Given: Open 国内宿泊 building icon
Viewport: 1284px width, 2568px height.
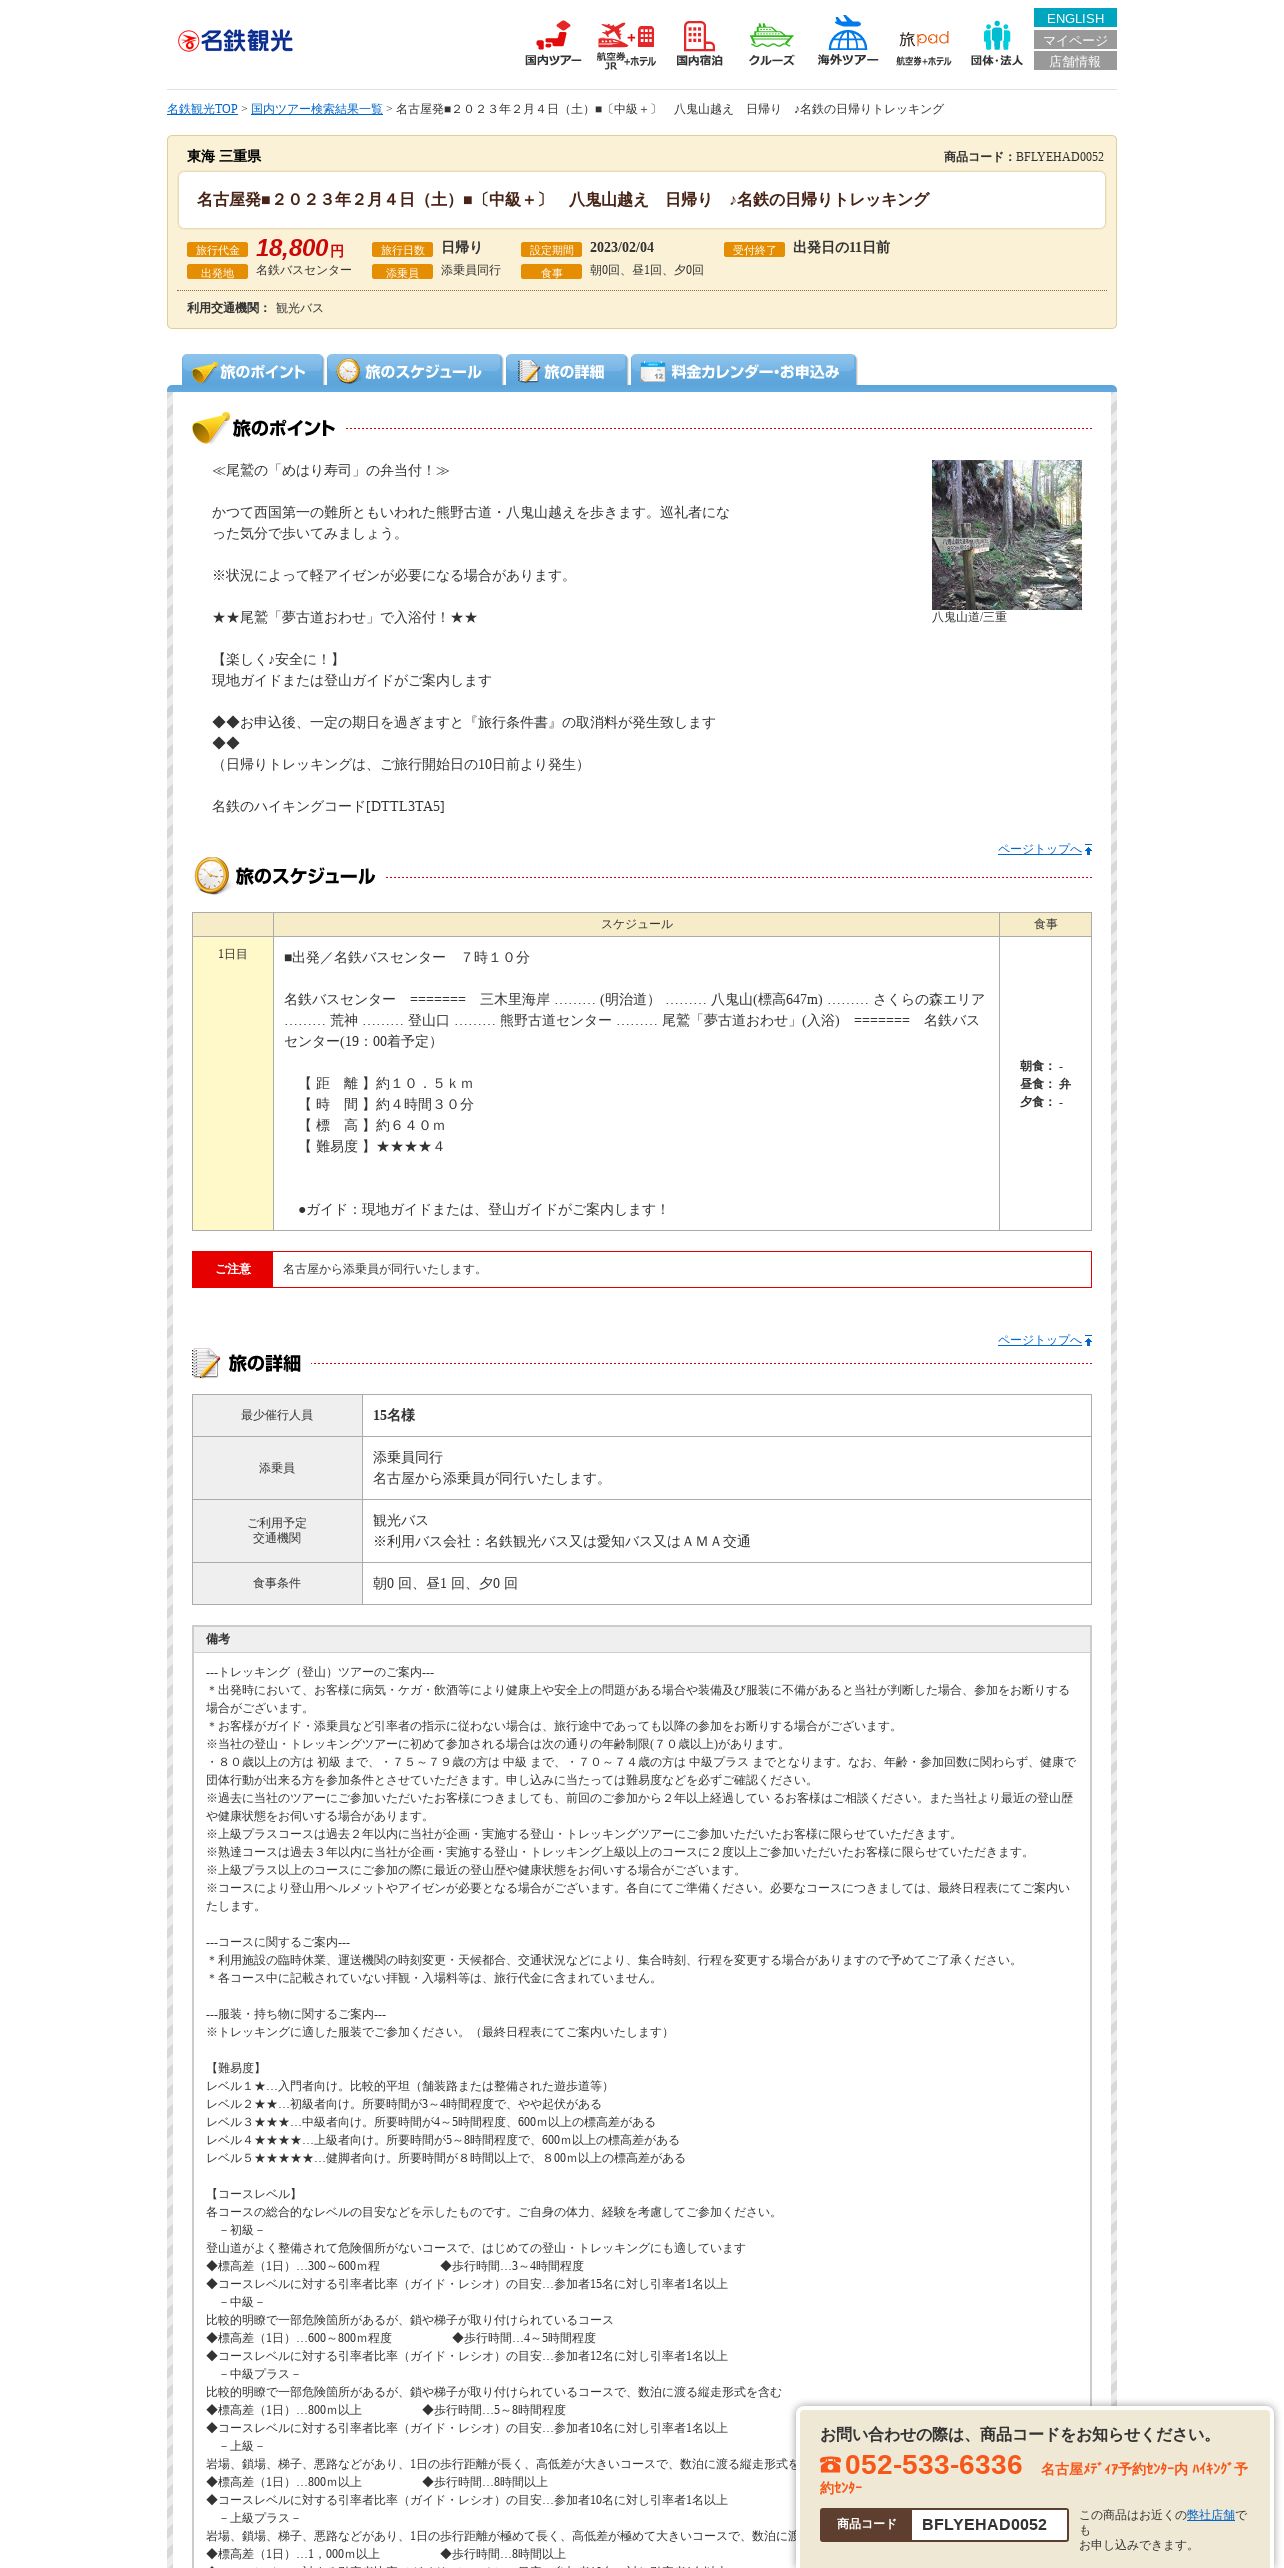Looking at the screenshot, I should point(699,43).
